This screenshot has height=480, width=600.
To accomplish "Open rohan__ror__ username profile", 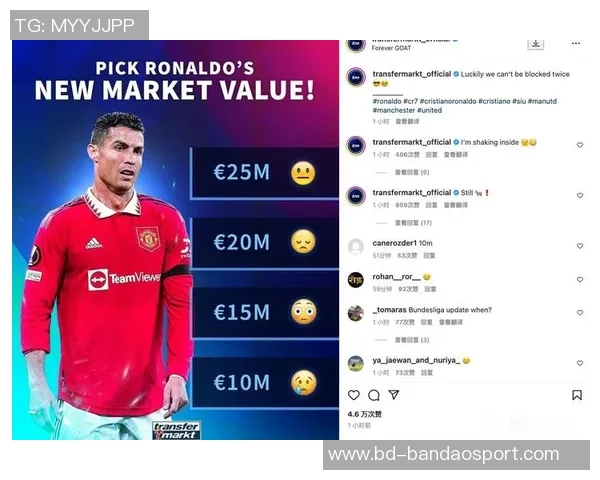I will [396, 277].
